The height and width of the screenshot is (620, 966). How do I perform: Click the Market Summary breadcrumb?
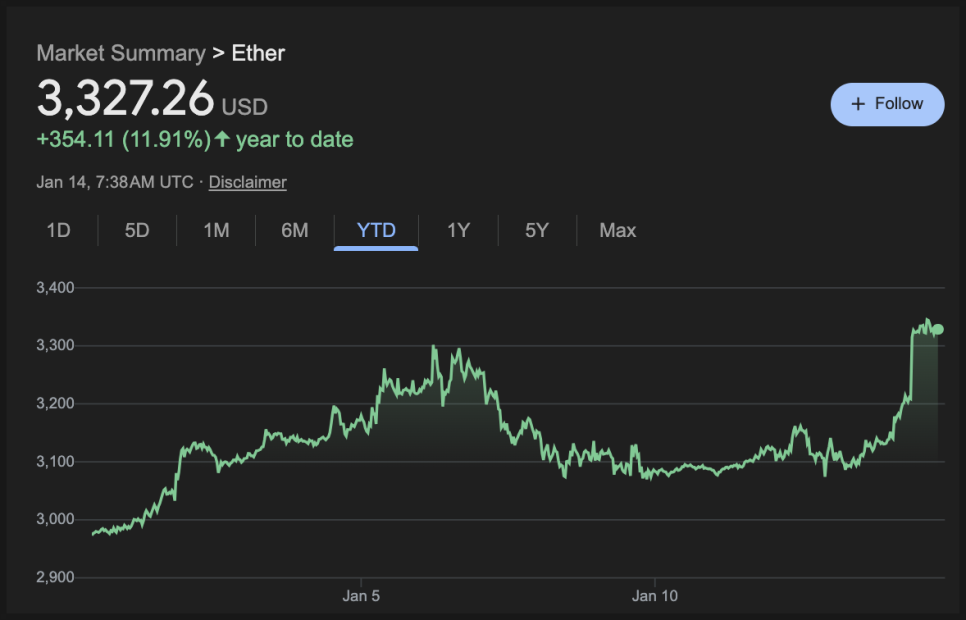click(121, 53)
